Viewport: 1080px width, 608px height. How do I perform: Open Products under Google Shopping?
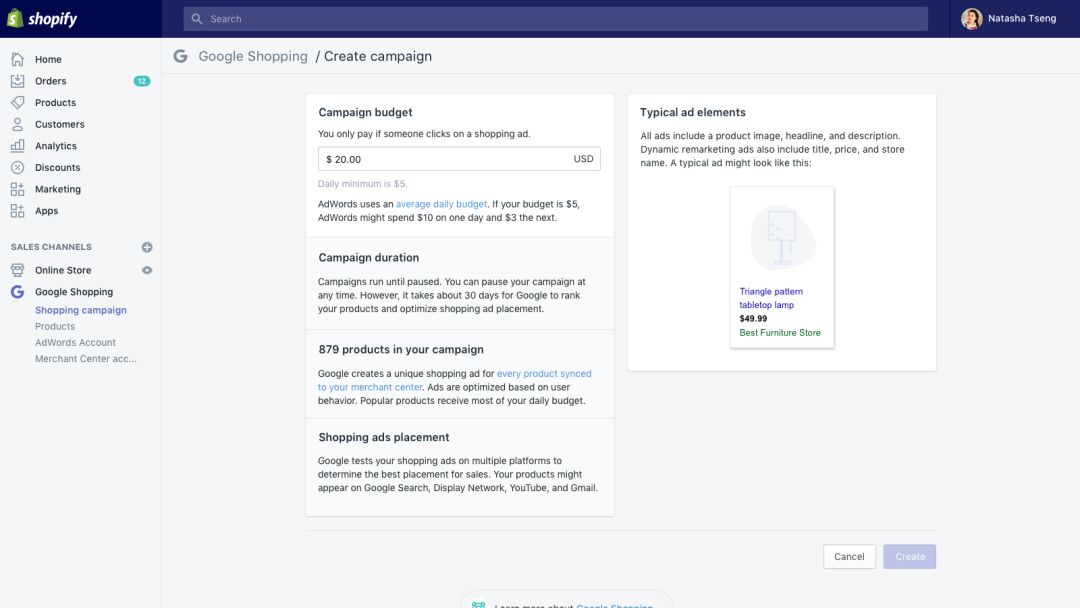tap(54, 326)
